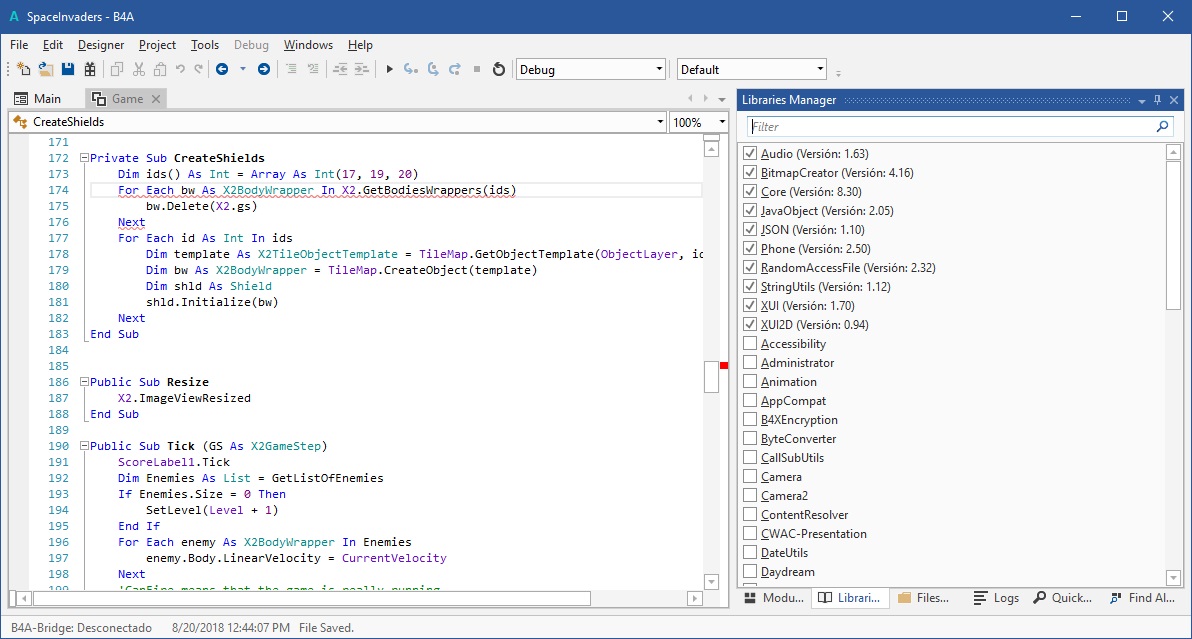Enable the Camera library checkbox
This screenshot has height=639, width=1192.
click(750, 477)
